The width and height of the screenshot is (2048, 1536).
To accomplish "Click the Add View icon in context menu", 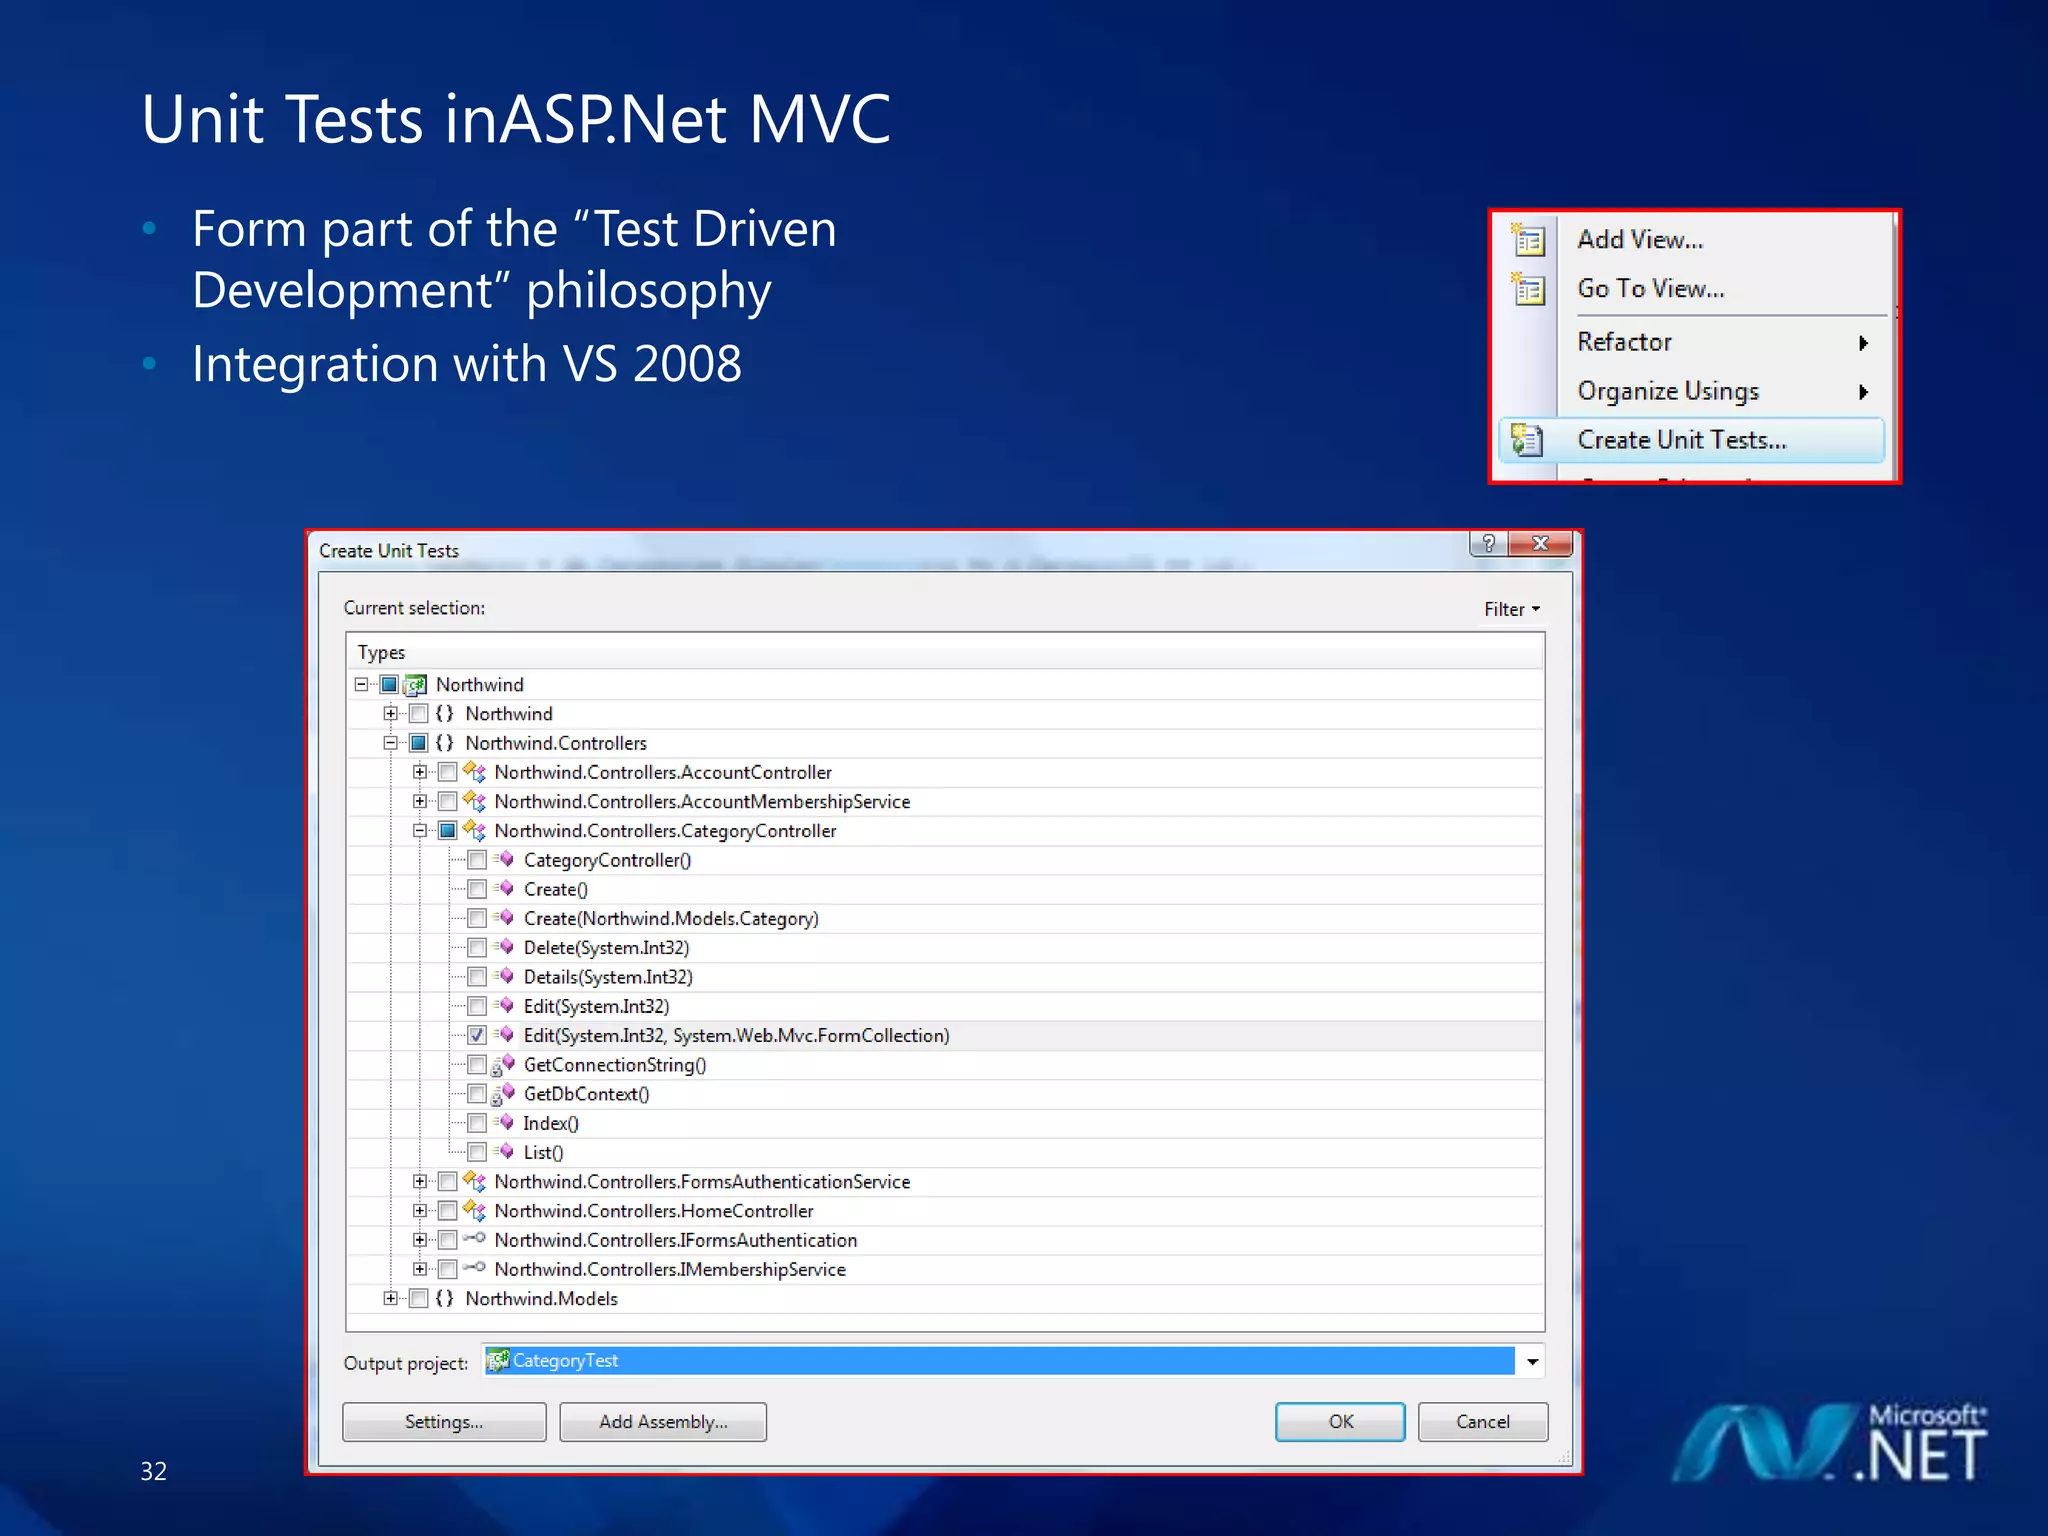I will point(1528,240).
